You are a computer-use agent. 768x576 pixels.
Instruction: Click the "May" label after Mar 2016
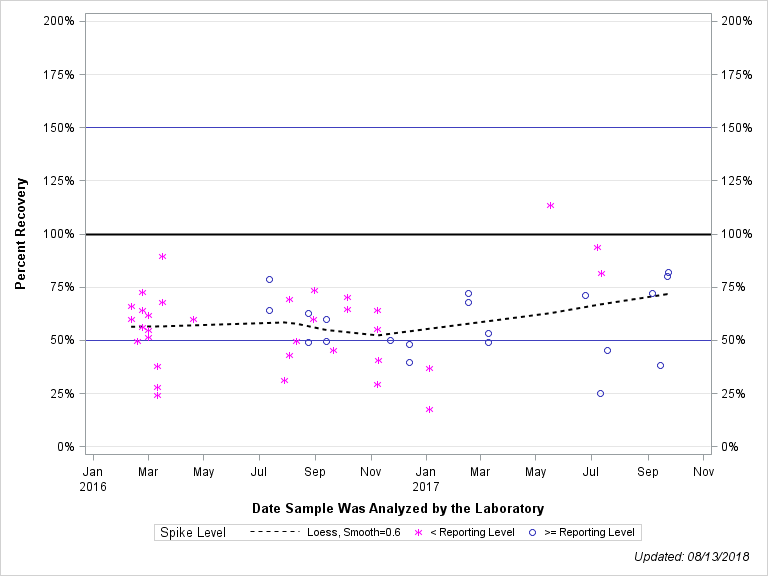coord(203,472)
